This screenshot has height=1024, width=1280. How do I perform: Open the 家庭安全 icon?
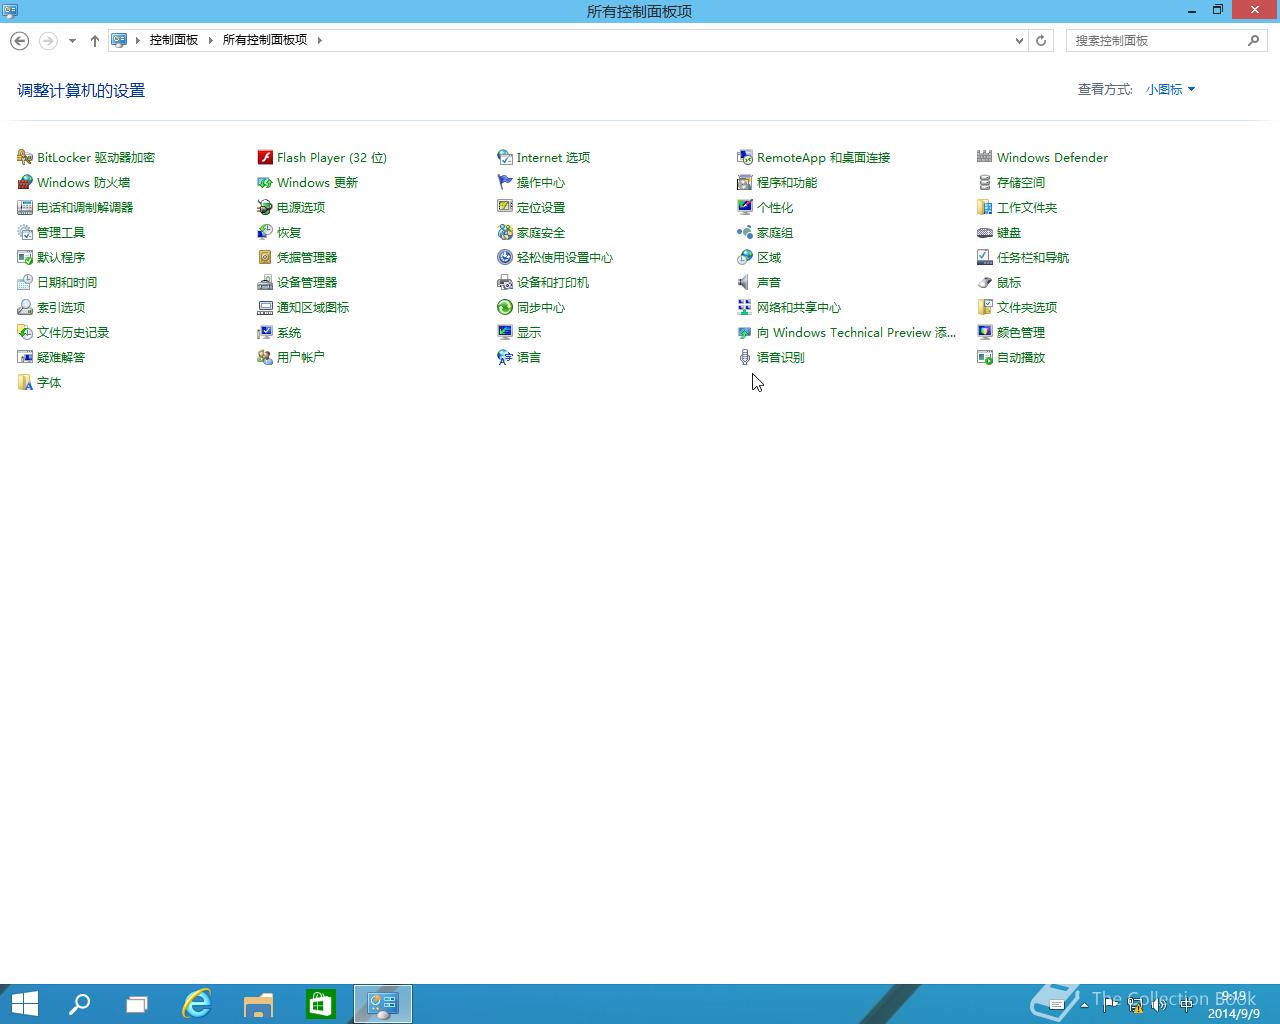point(505,232)
